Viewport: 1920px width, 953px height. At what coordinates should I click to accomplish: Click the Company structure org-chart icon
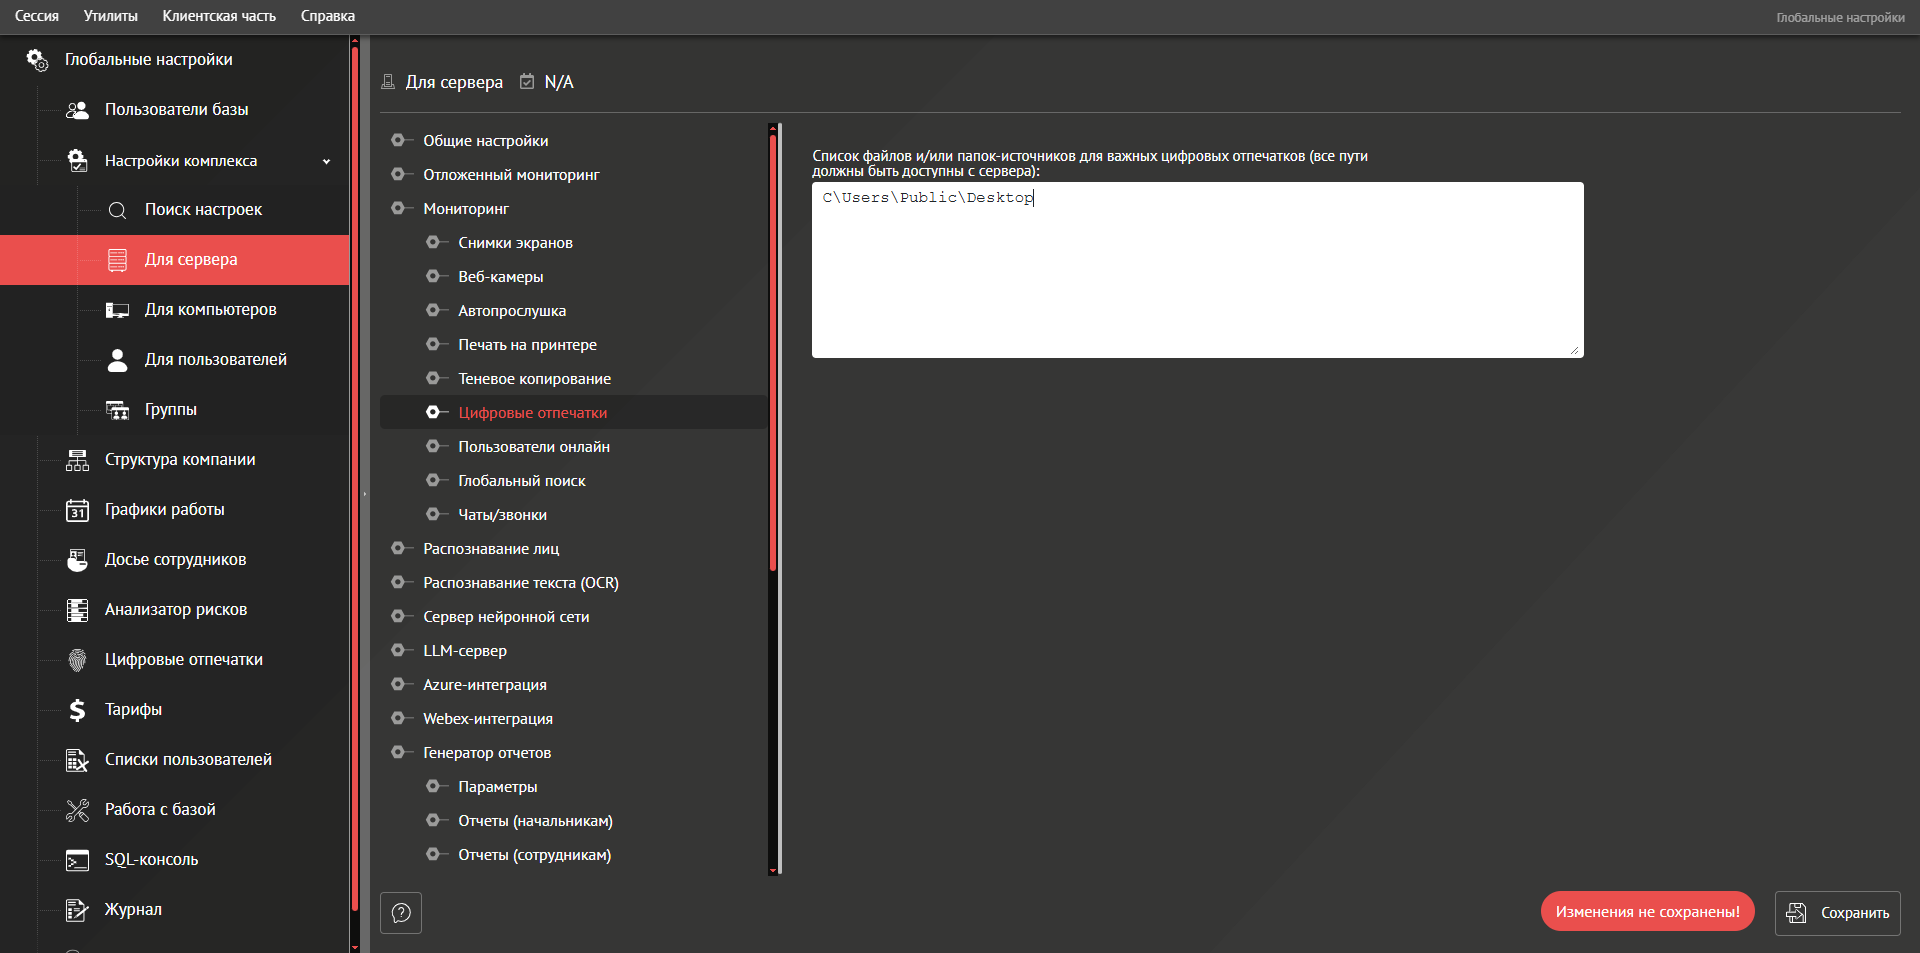[x=77, y=460]
